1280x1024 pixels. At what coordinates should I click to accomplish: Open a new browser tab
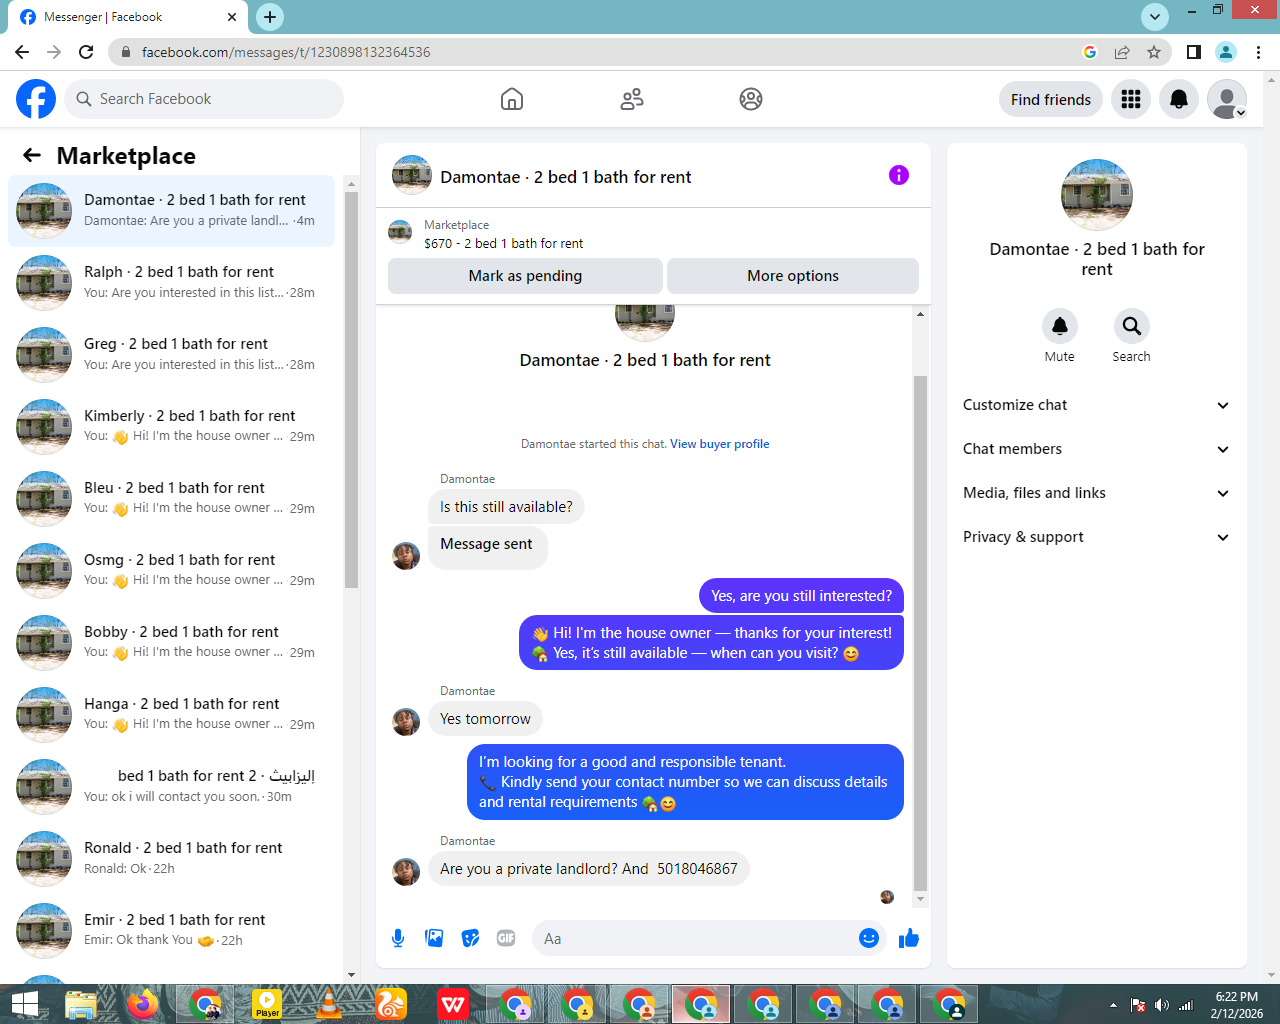tap(270, 17)
